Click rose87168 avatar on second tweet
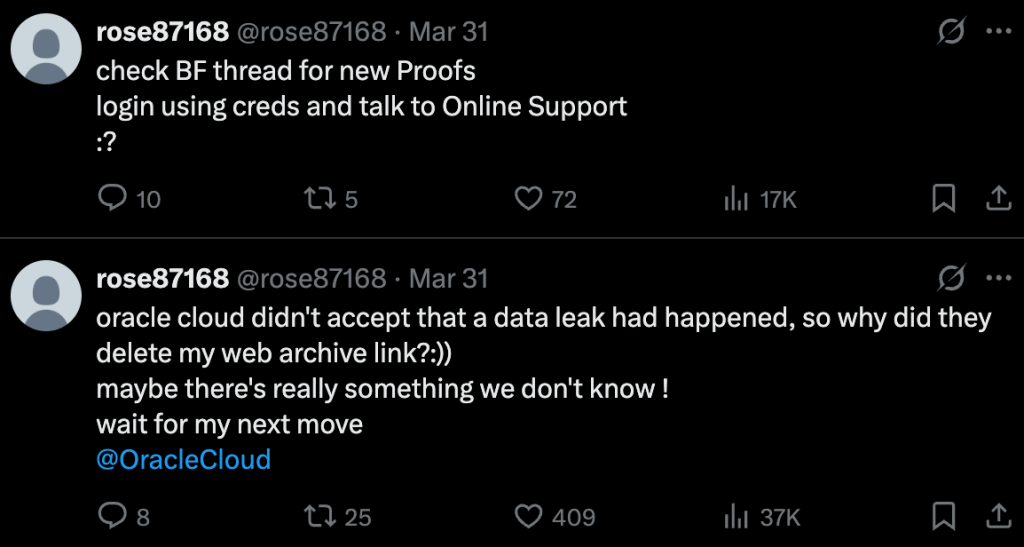 (46, 294)
